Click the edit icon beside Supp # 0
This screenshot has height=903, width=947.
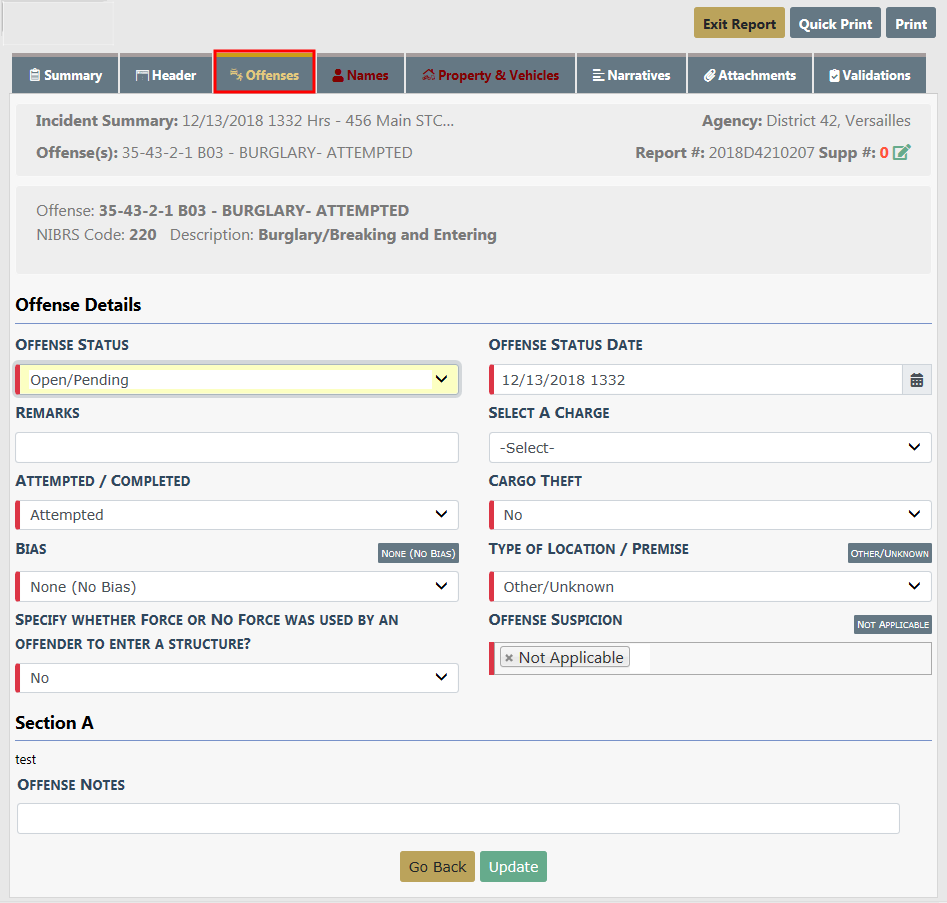[902, 153]
